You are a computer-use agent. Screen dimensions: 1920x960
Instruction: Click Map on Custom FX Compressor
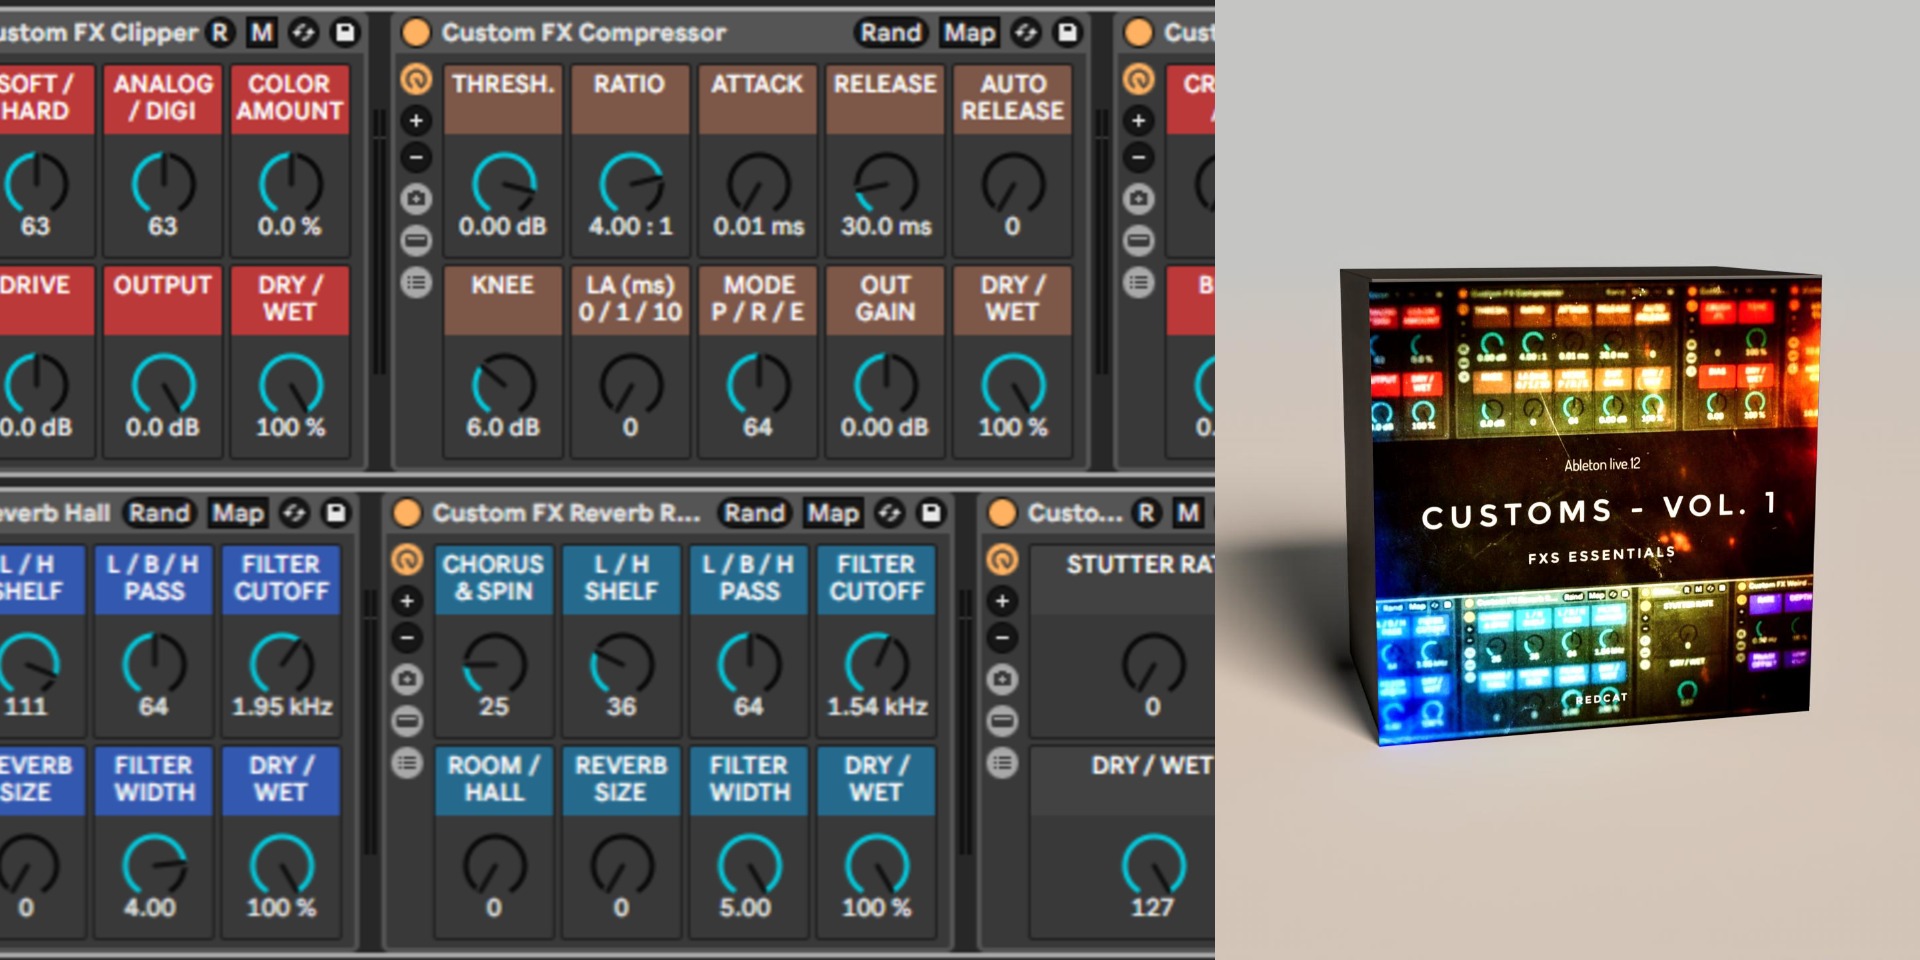click(969, 33)
